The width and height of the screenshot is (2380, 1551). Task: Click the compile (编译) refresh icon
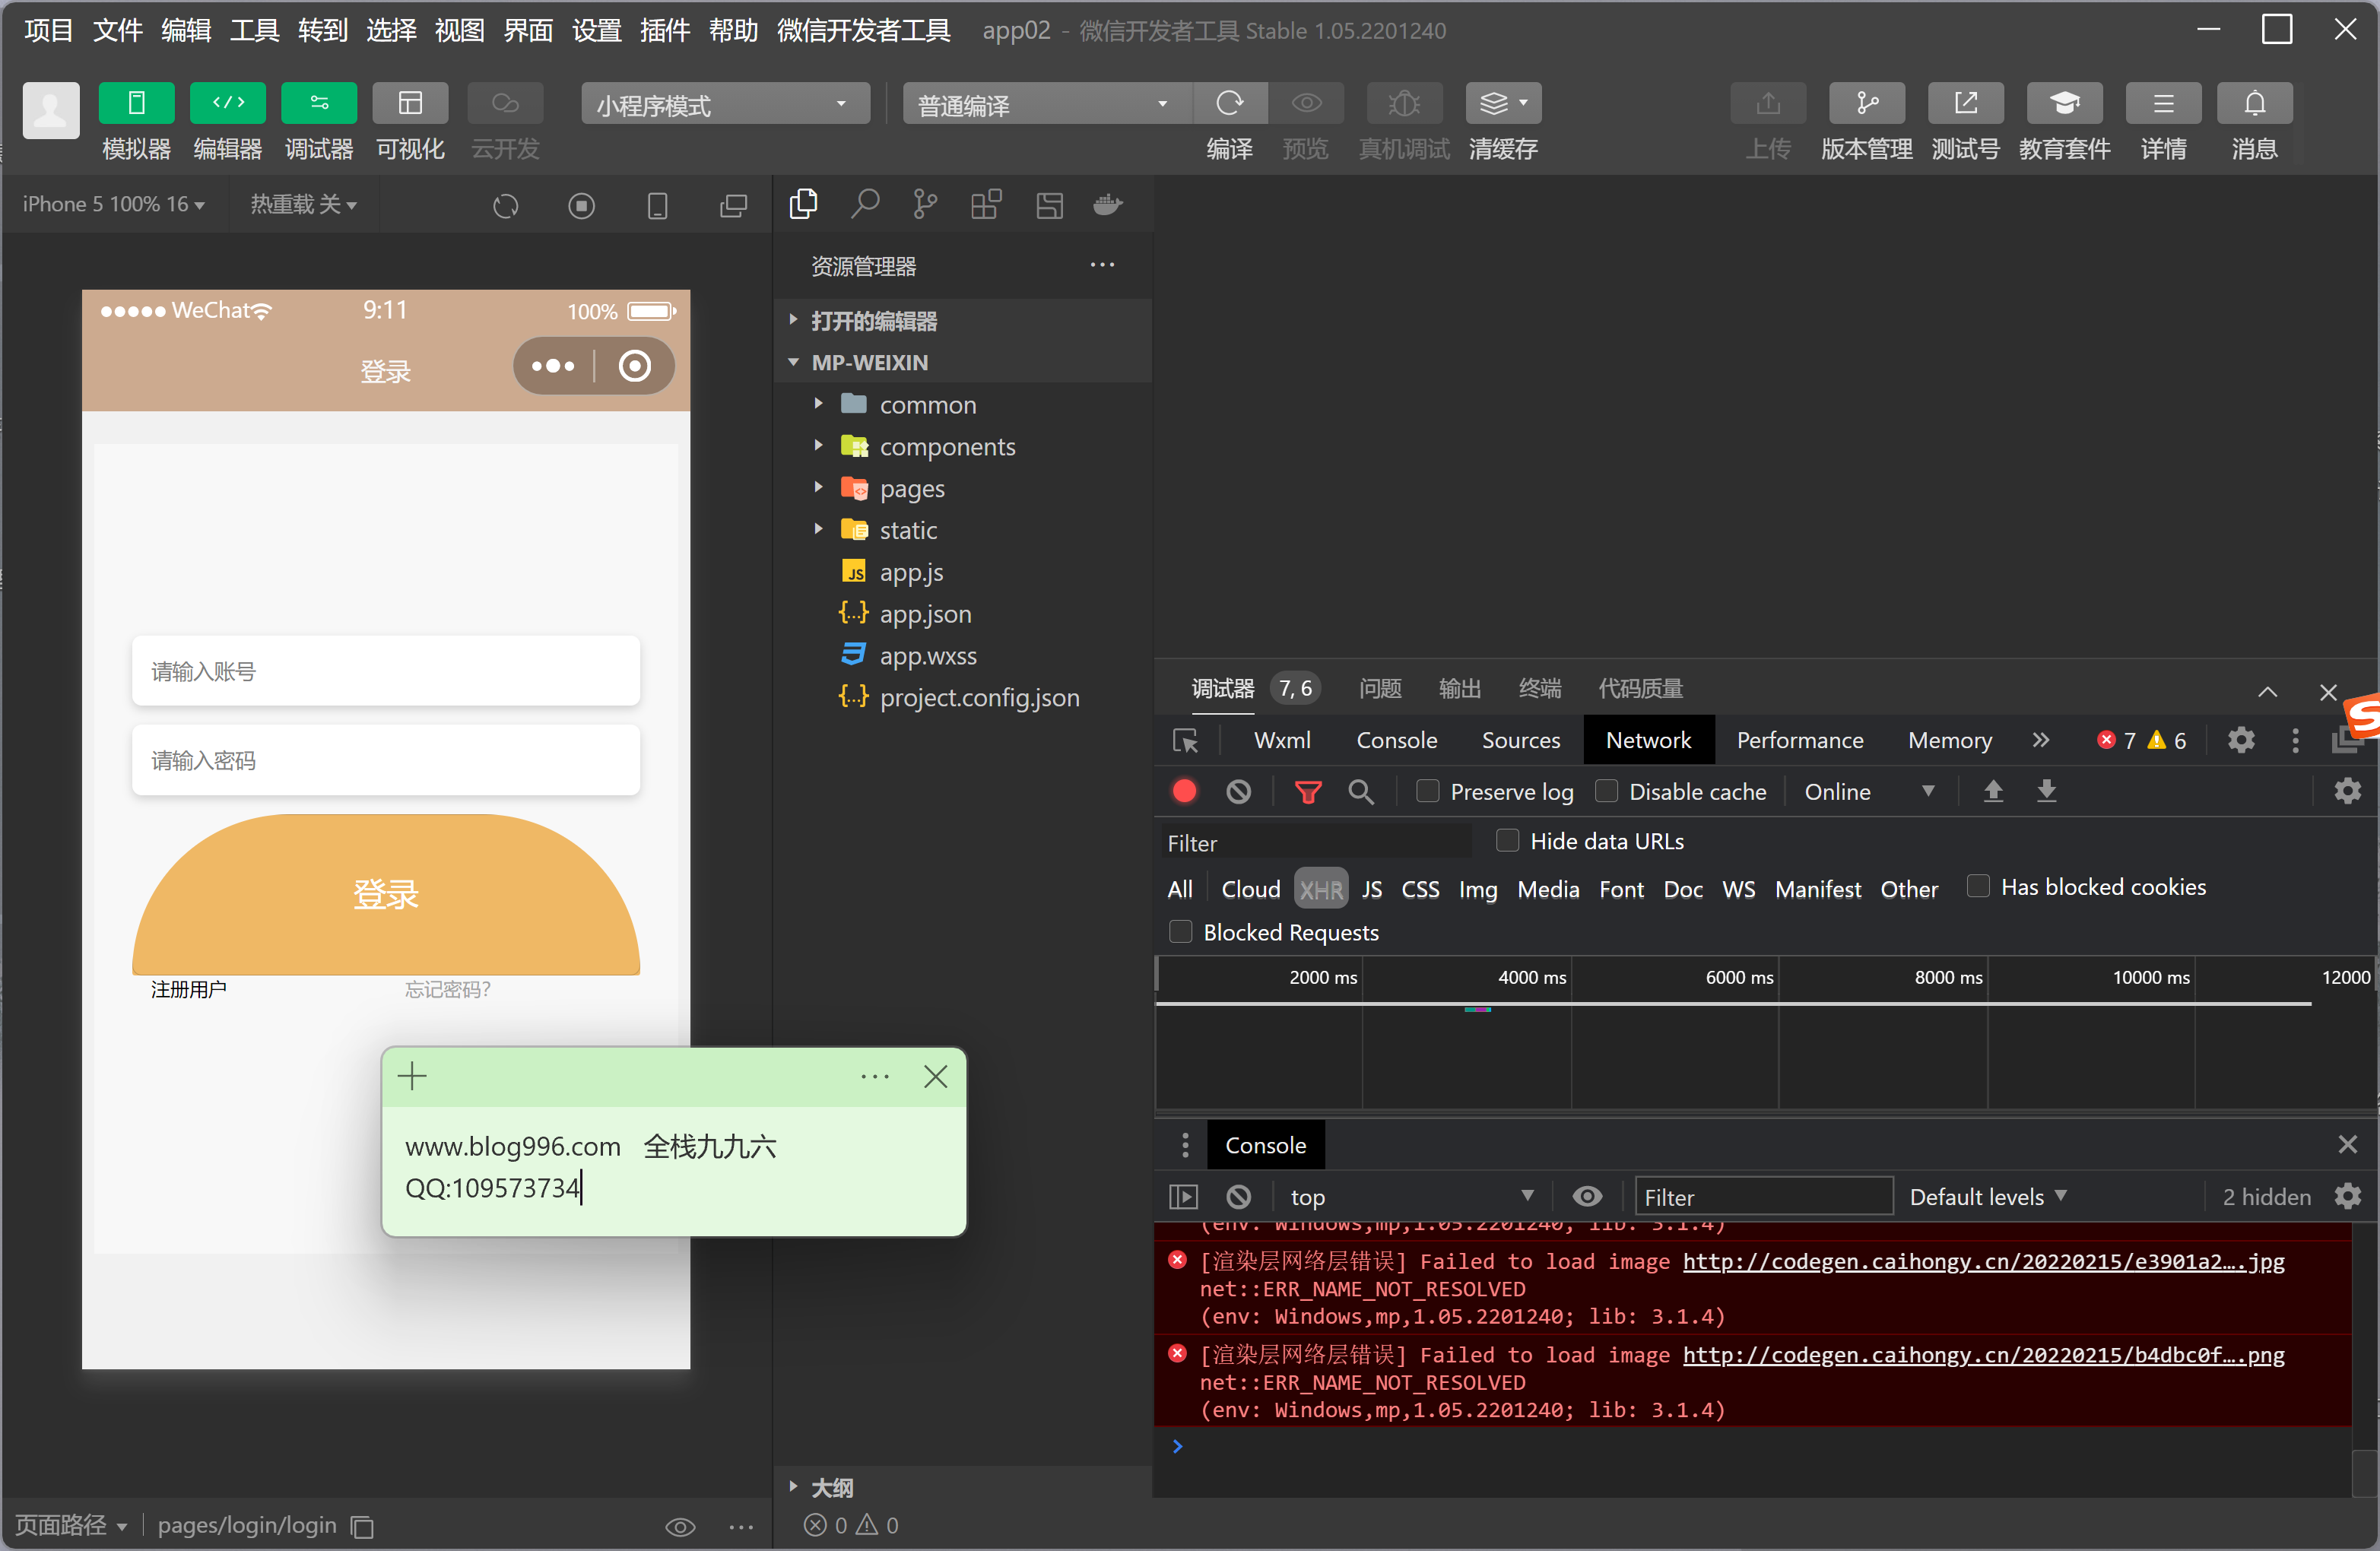[x=1229, y=103]
